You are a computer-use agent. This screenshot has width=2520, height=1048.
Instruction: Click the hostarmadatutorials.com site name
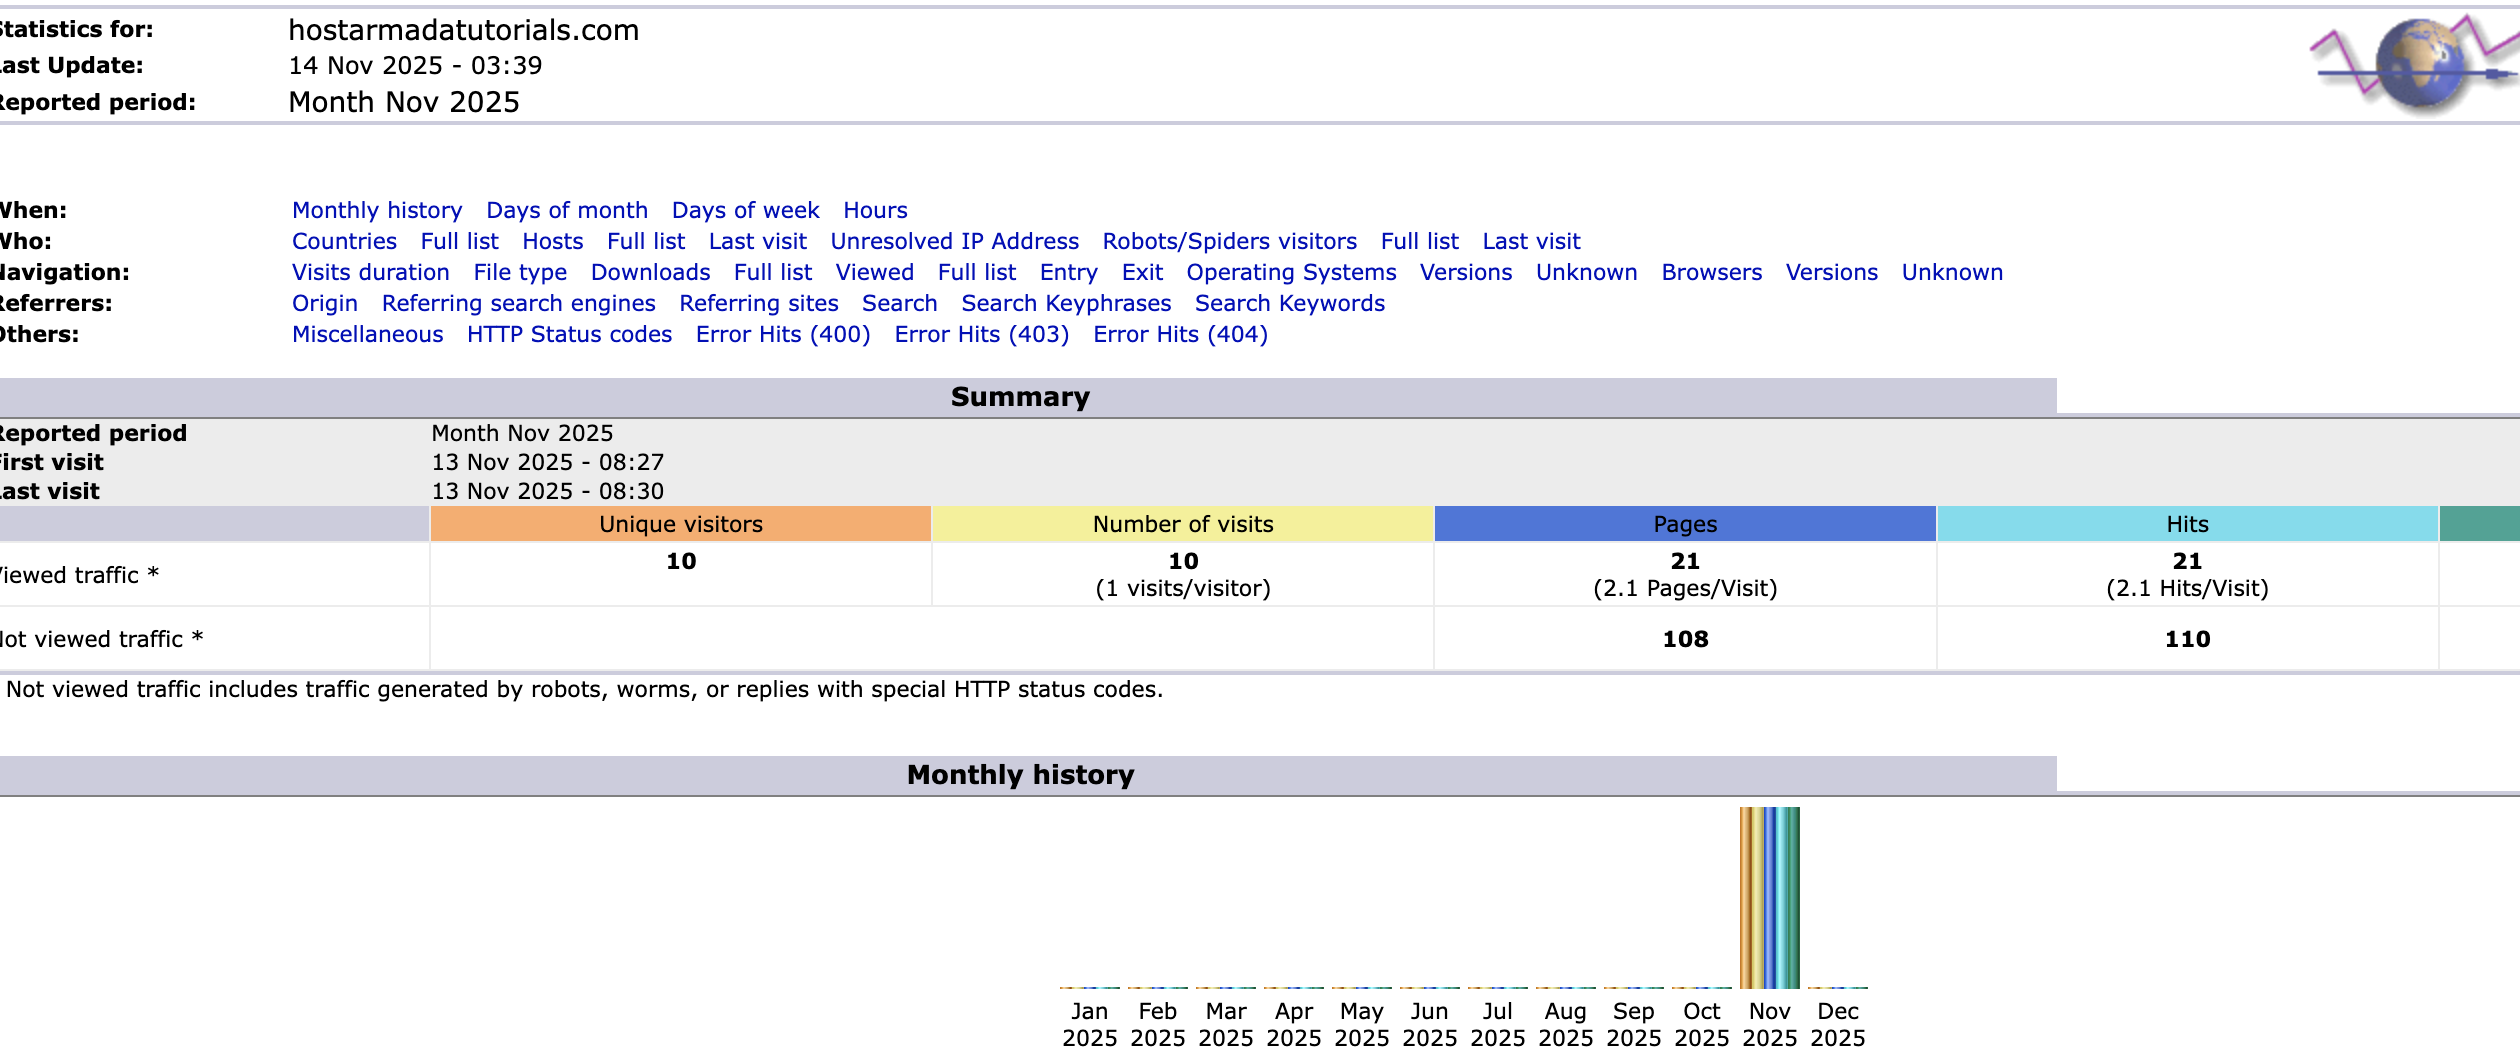coord(464,30)
